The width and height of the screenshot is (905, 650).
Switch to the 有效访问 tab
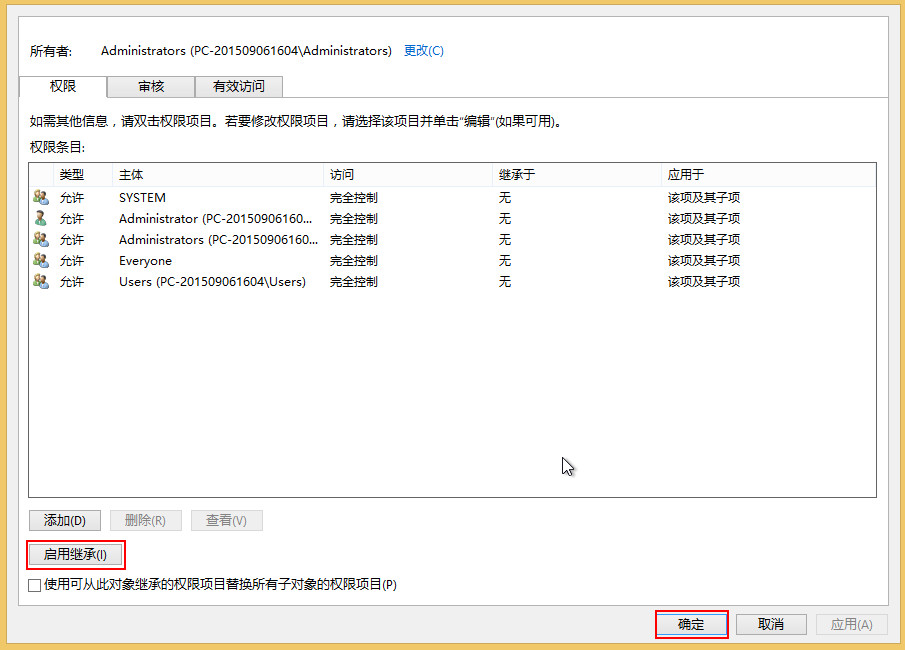(x=238, y=86)
